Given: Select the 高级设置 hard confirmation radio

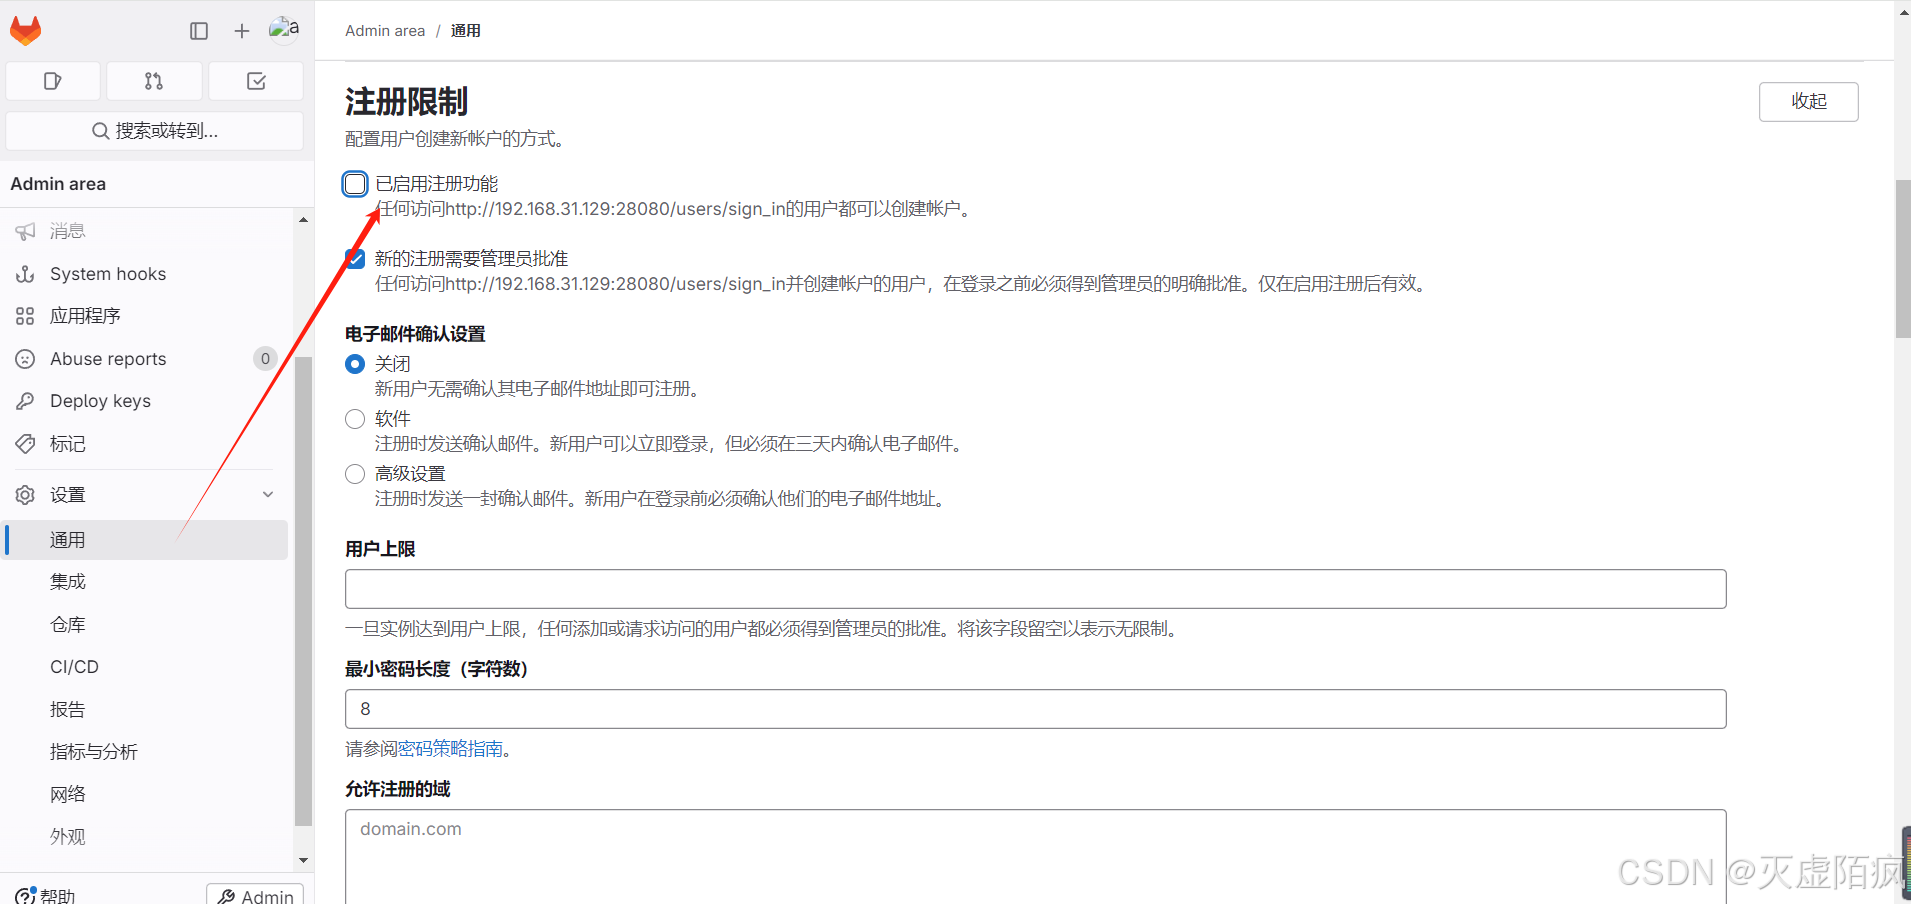Looking at the screenshot, I should tap(355, 474).
